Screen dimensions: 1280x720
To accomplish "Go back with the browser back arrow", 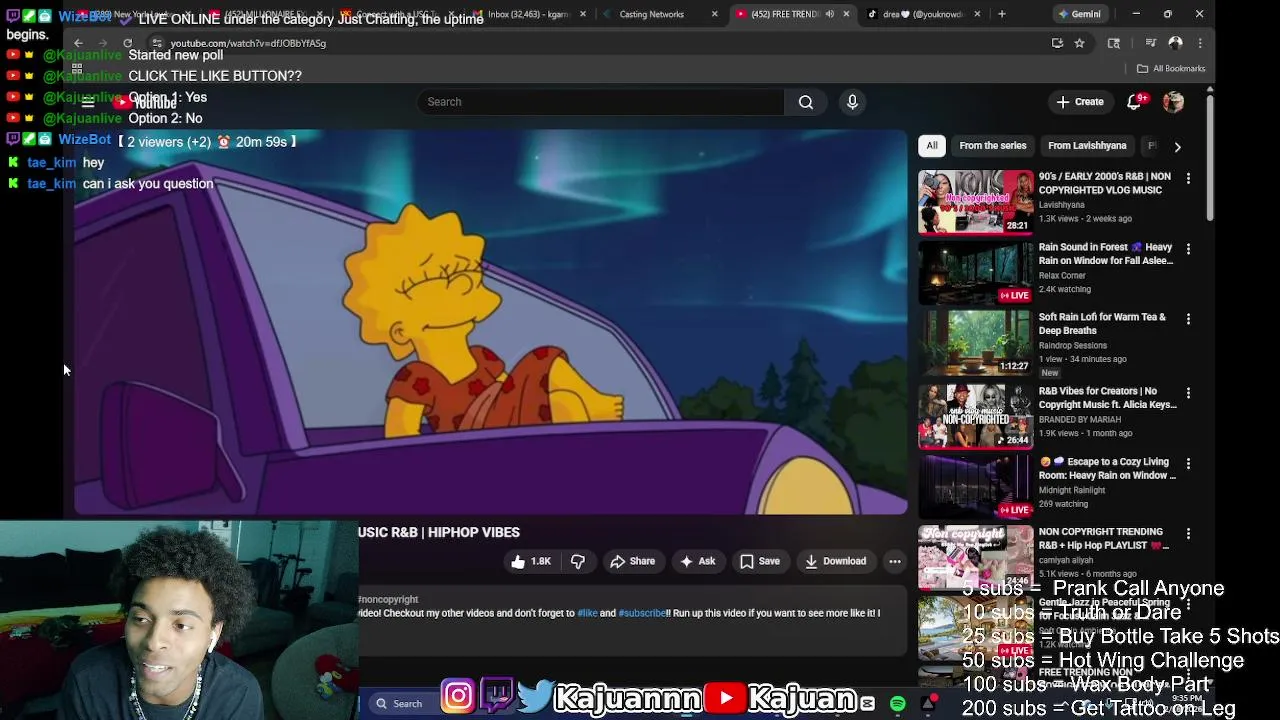I will 78,43.
